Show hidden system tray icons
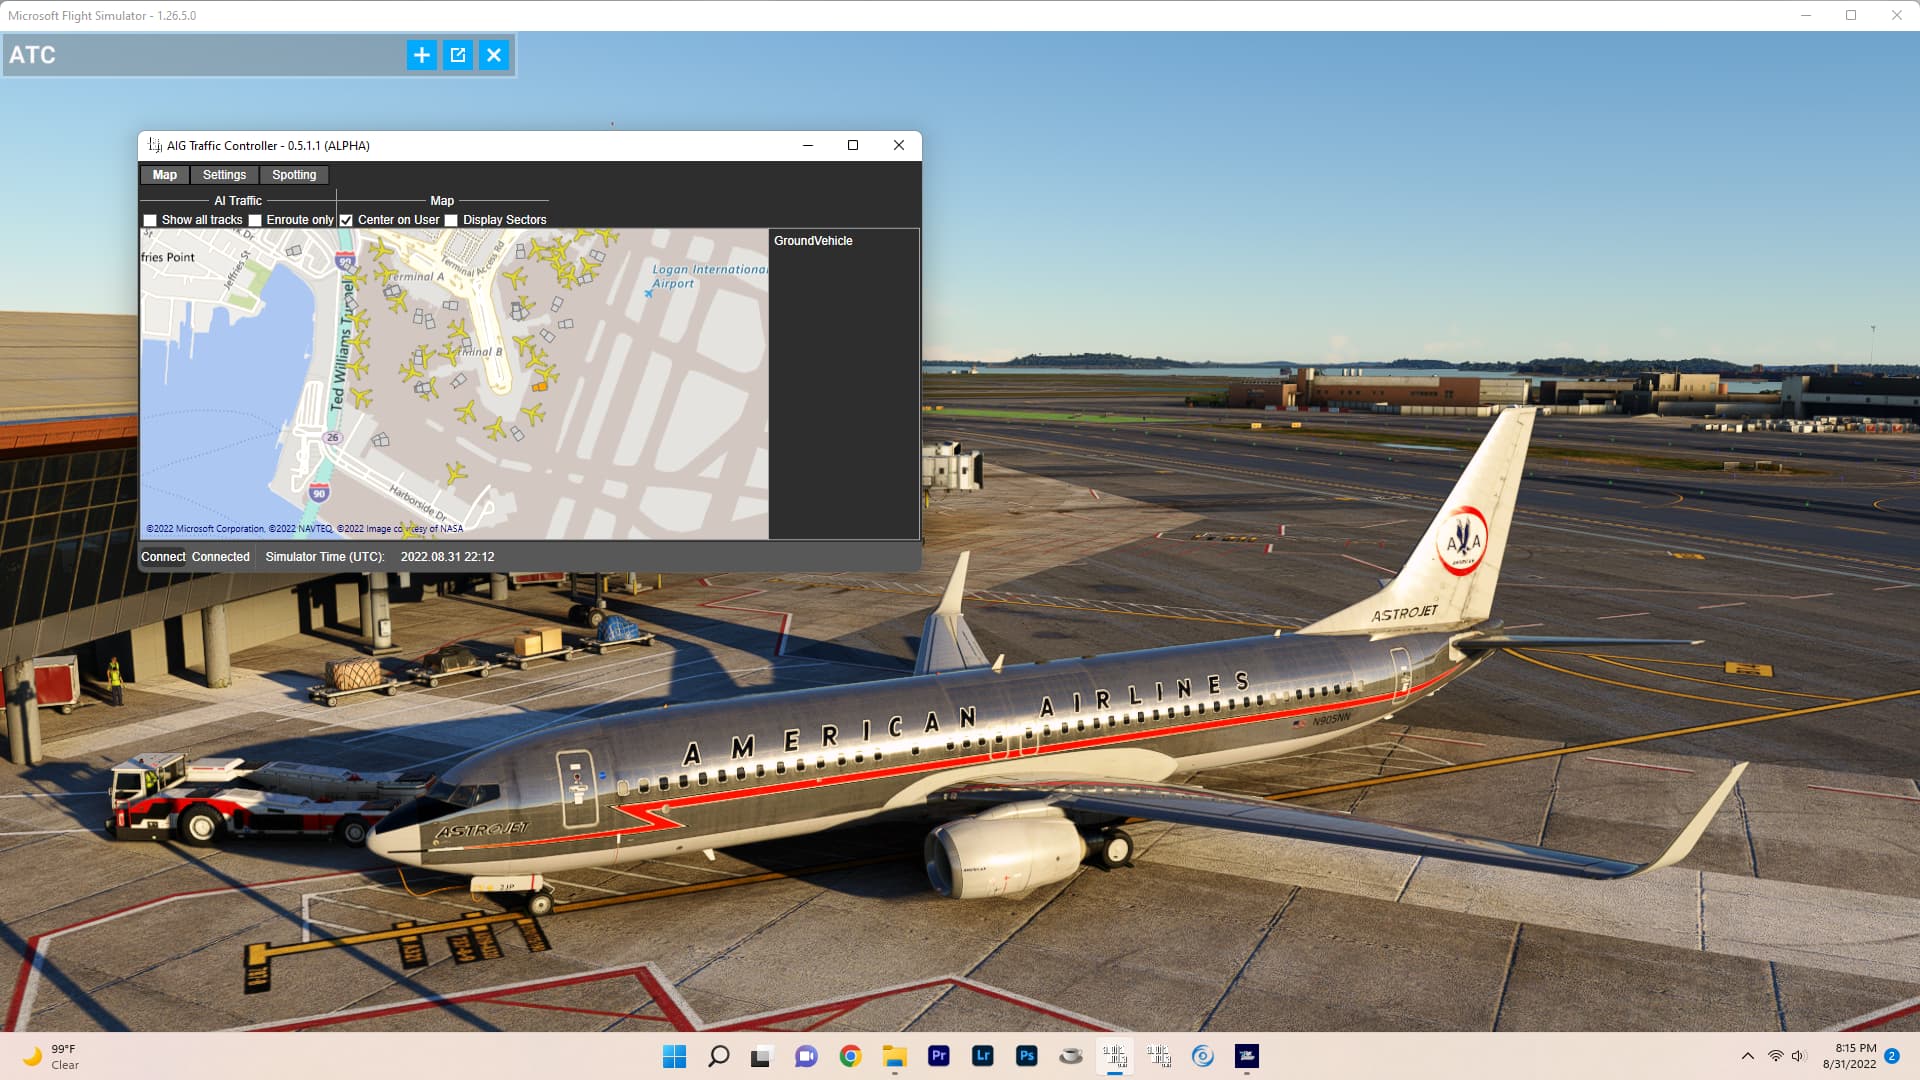This screenshot has width=1920, height=1080. pos(1748,1056)
